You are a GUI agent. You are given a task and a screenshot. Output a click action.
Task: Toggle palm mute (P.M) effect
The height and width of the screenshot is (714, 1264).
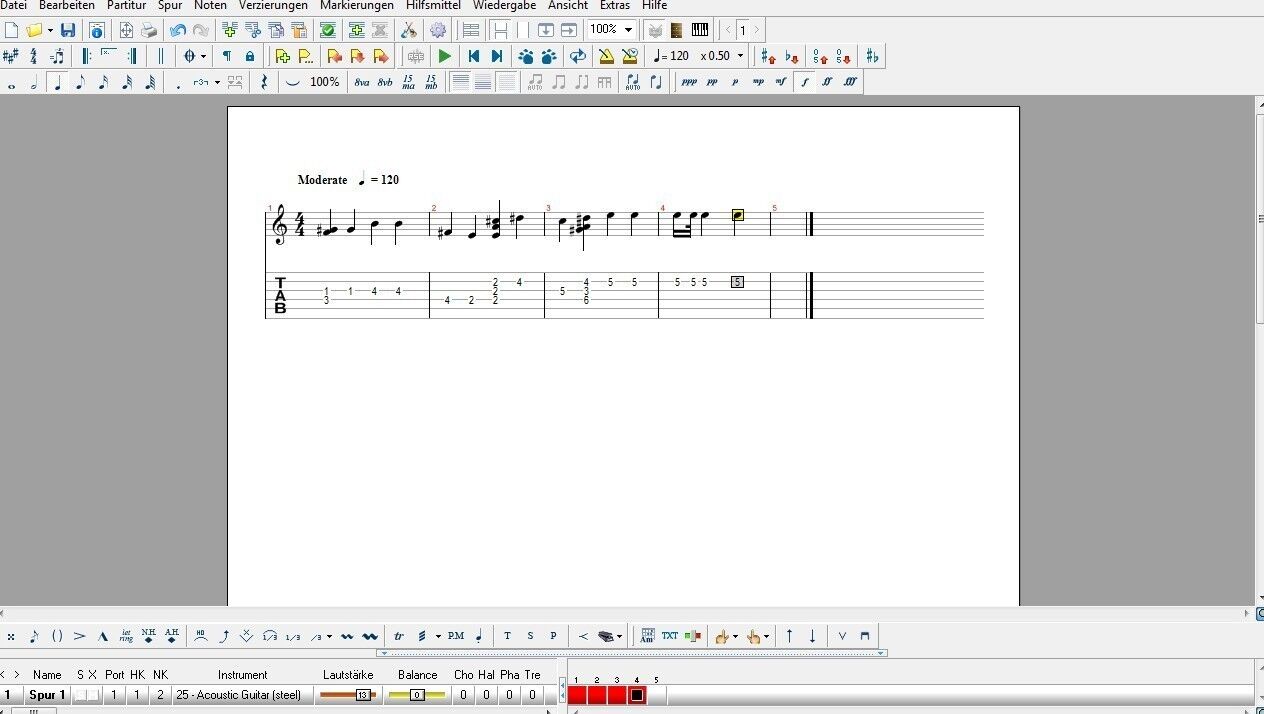click(456, 636)
